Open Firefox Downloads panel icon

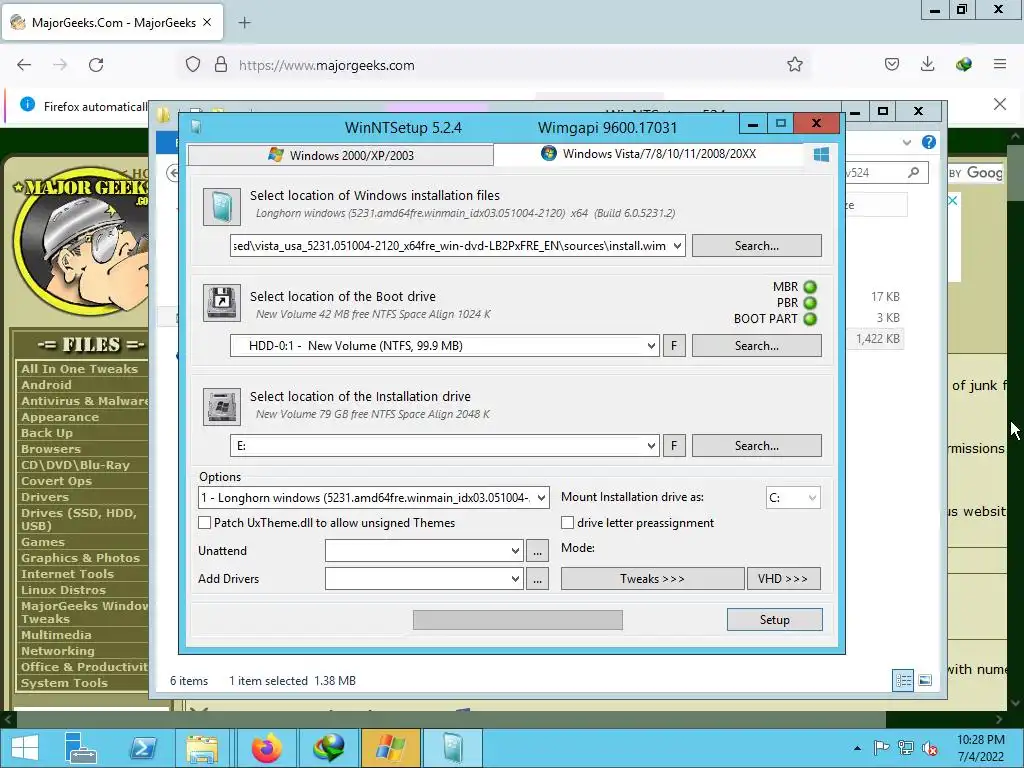click(x=927, y=64)
